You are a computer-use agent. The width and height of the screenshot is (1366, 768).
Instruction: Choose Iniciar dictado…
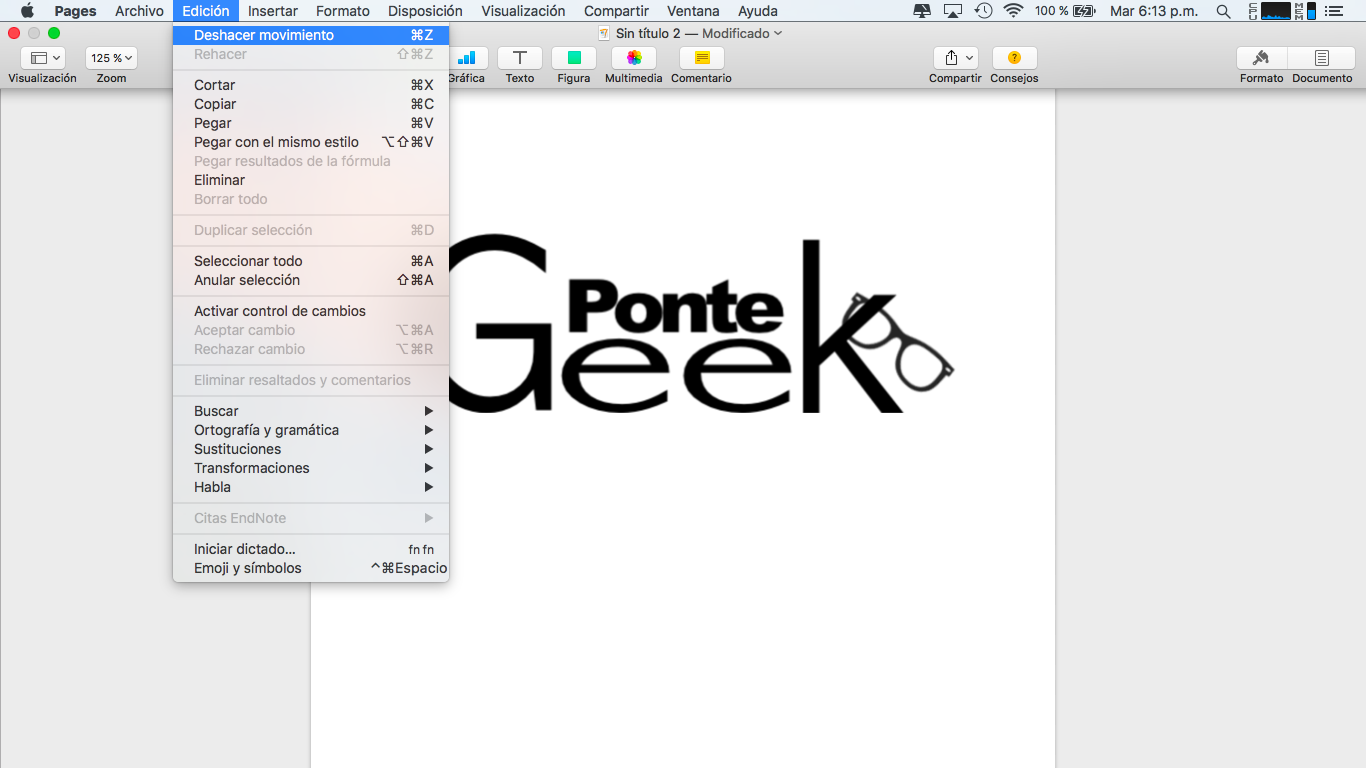click(x=311, y=549)
